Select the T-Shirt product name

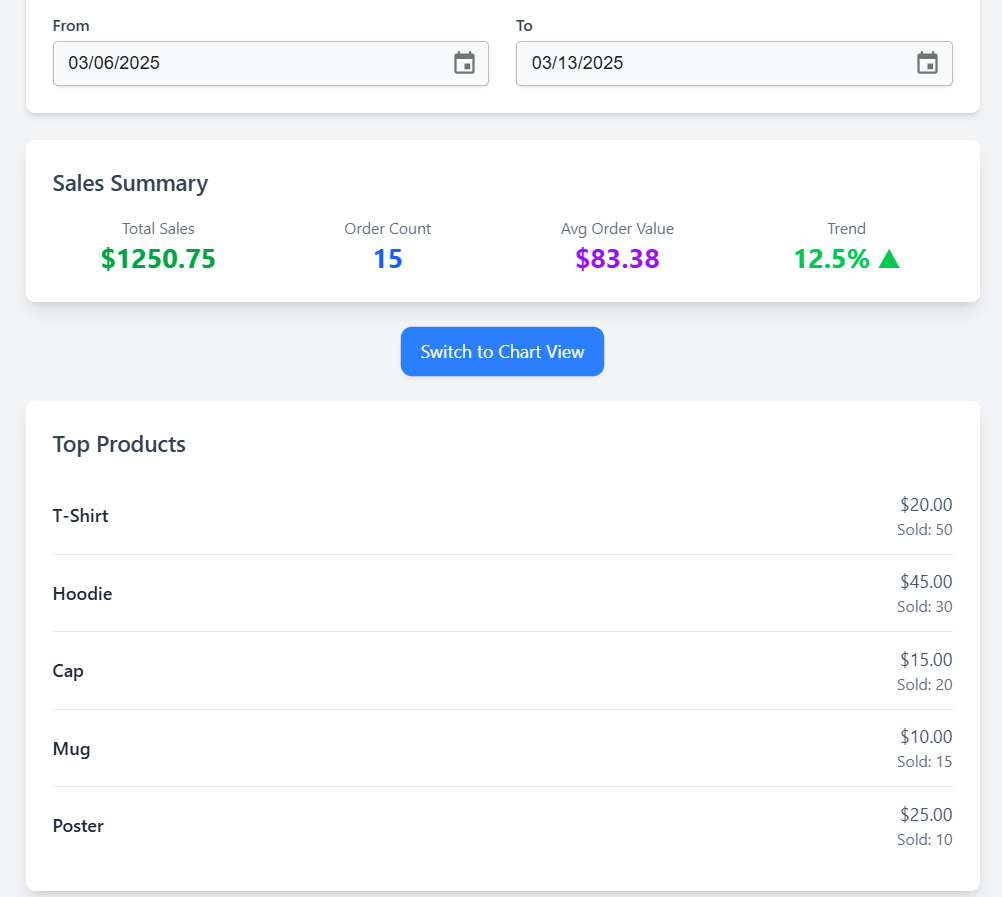click(80, 516)
